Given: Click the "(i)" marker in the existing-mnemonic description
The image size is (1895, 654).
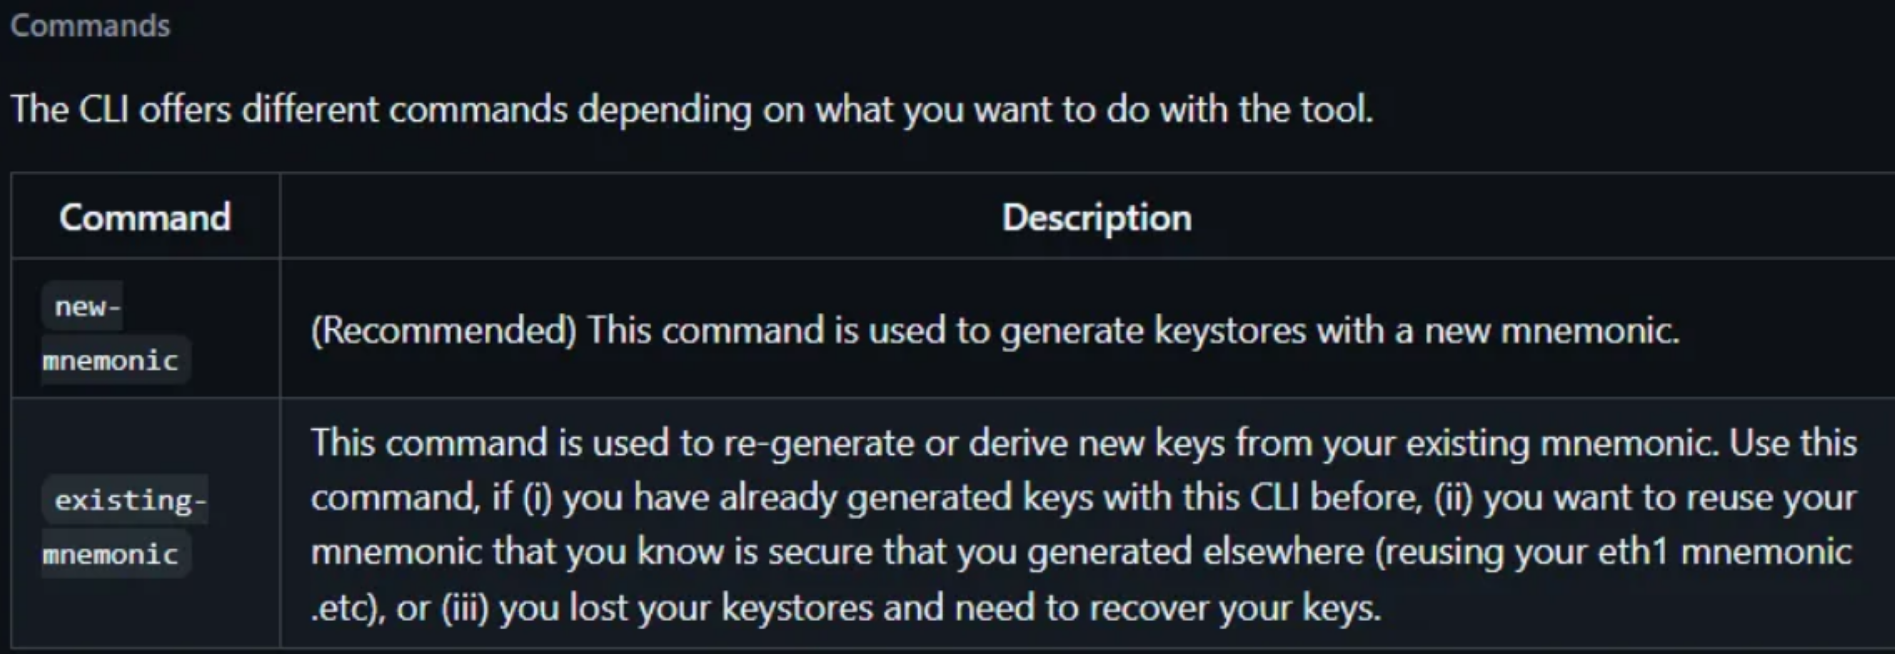Looking at the screenshot, I should [x=537, y=497].
